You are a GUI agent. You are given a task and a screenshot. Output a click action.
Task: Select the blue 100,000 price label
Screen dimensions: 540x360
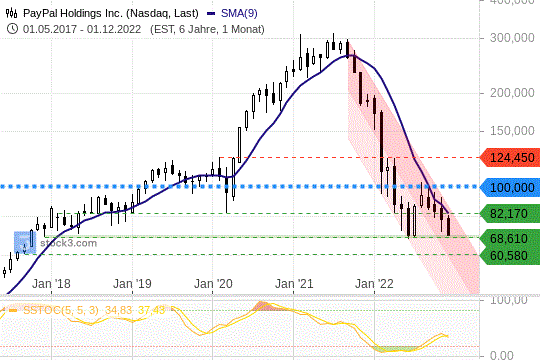[x=510, y=187]
